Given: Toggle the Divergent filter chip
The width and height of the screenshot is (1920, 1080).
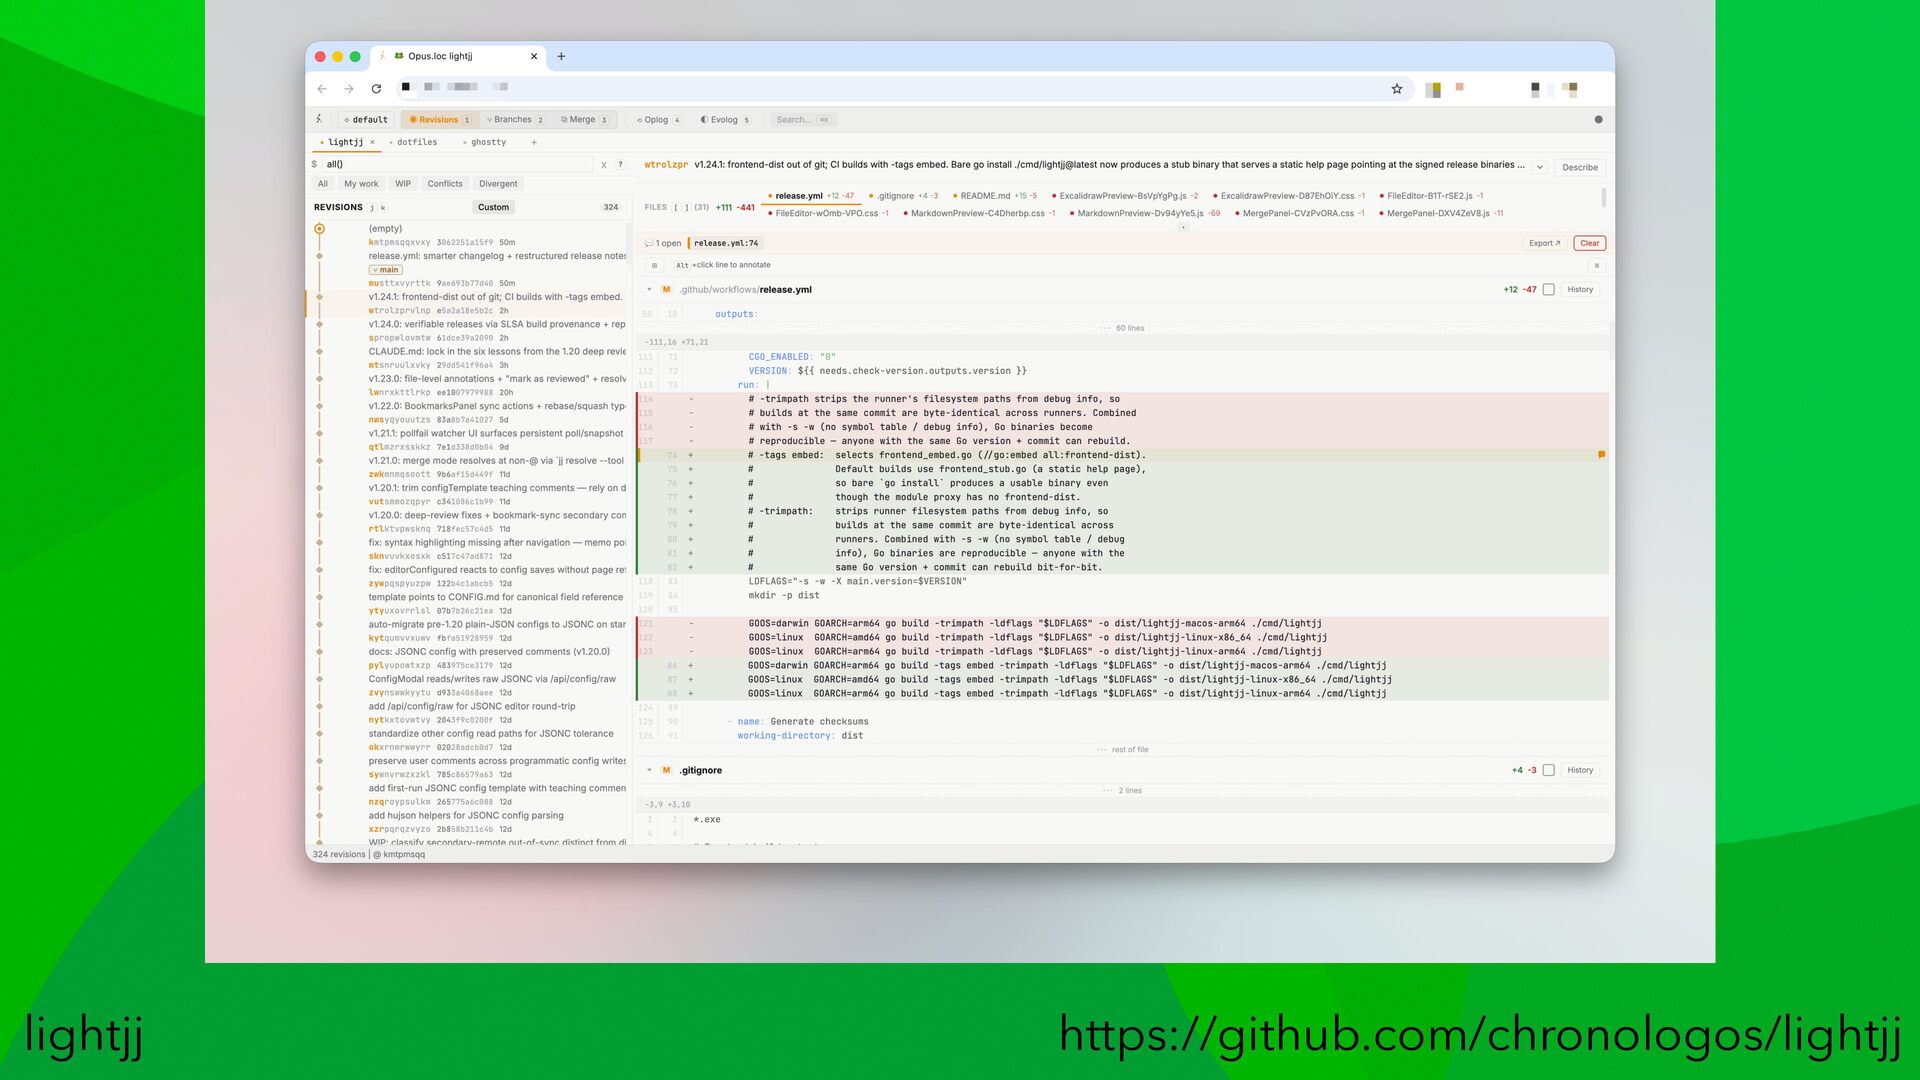Looking at the screenshot, I should (x=498, y=184).
